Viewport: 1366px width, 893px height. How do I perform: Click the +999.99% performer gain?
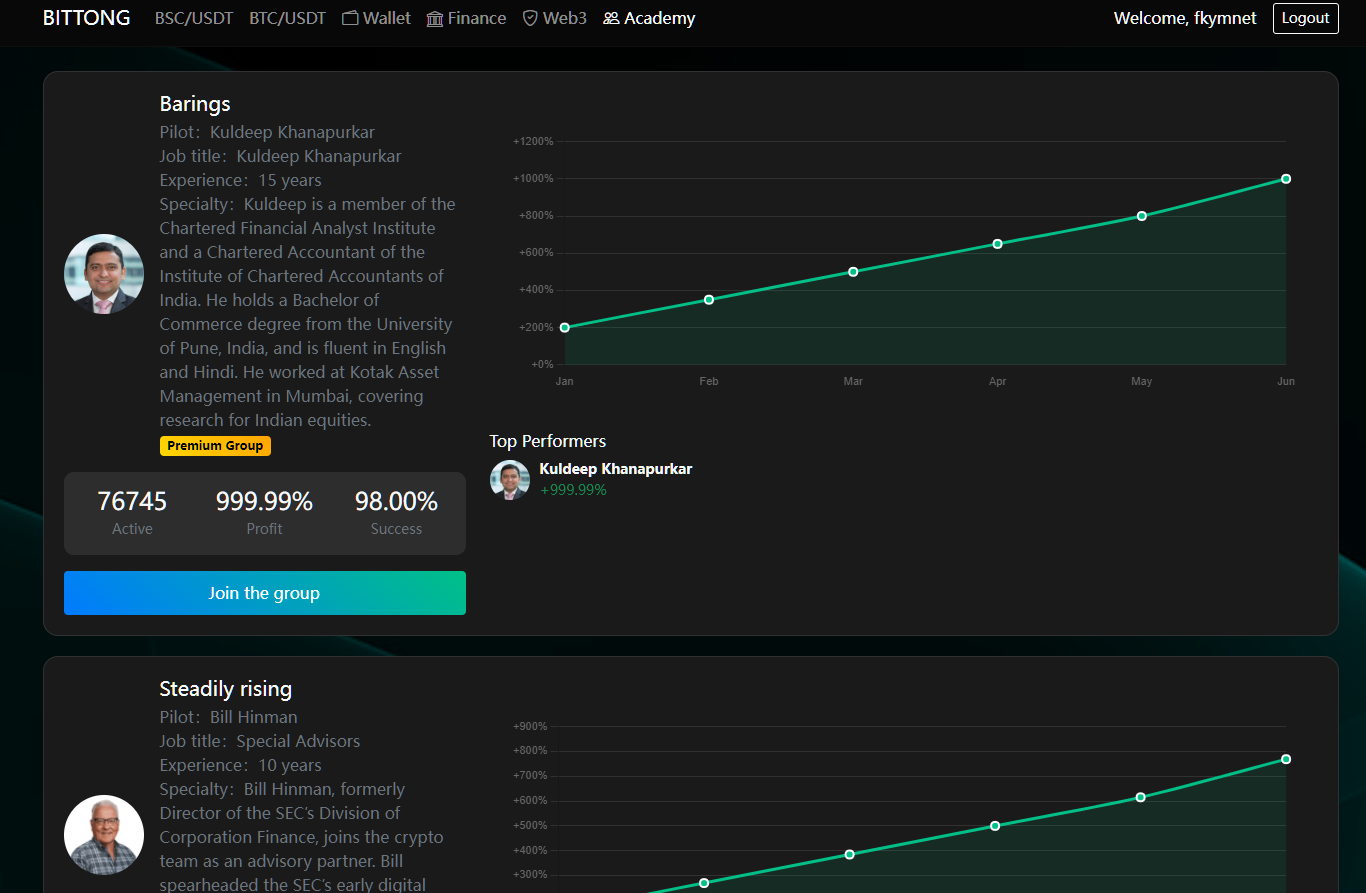573,490
